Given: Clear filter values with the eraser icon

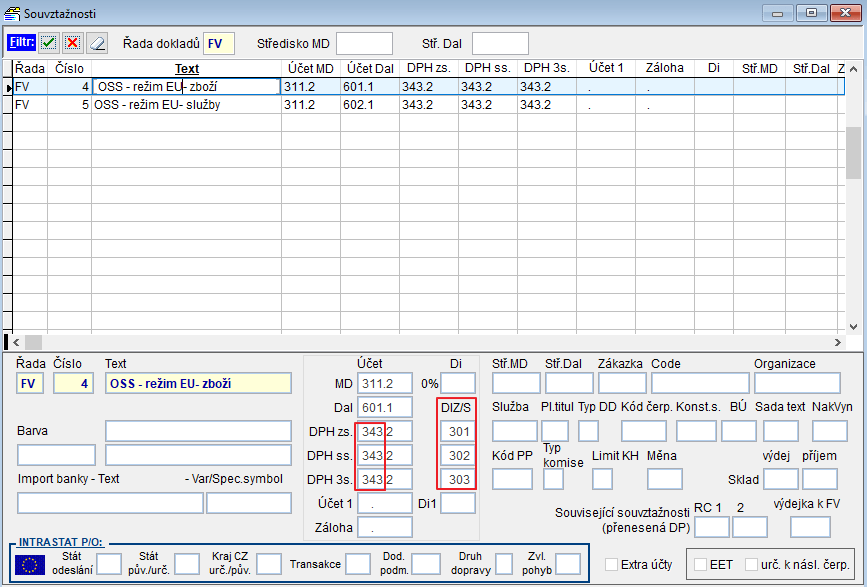Looking at the screenshot, I should pyautogui.click(x=97, y=43).
